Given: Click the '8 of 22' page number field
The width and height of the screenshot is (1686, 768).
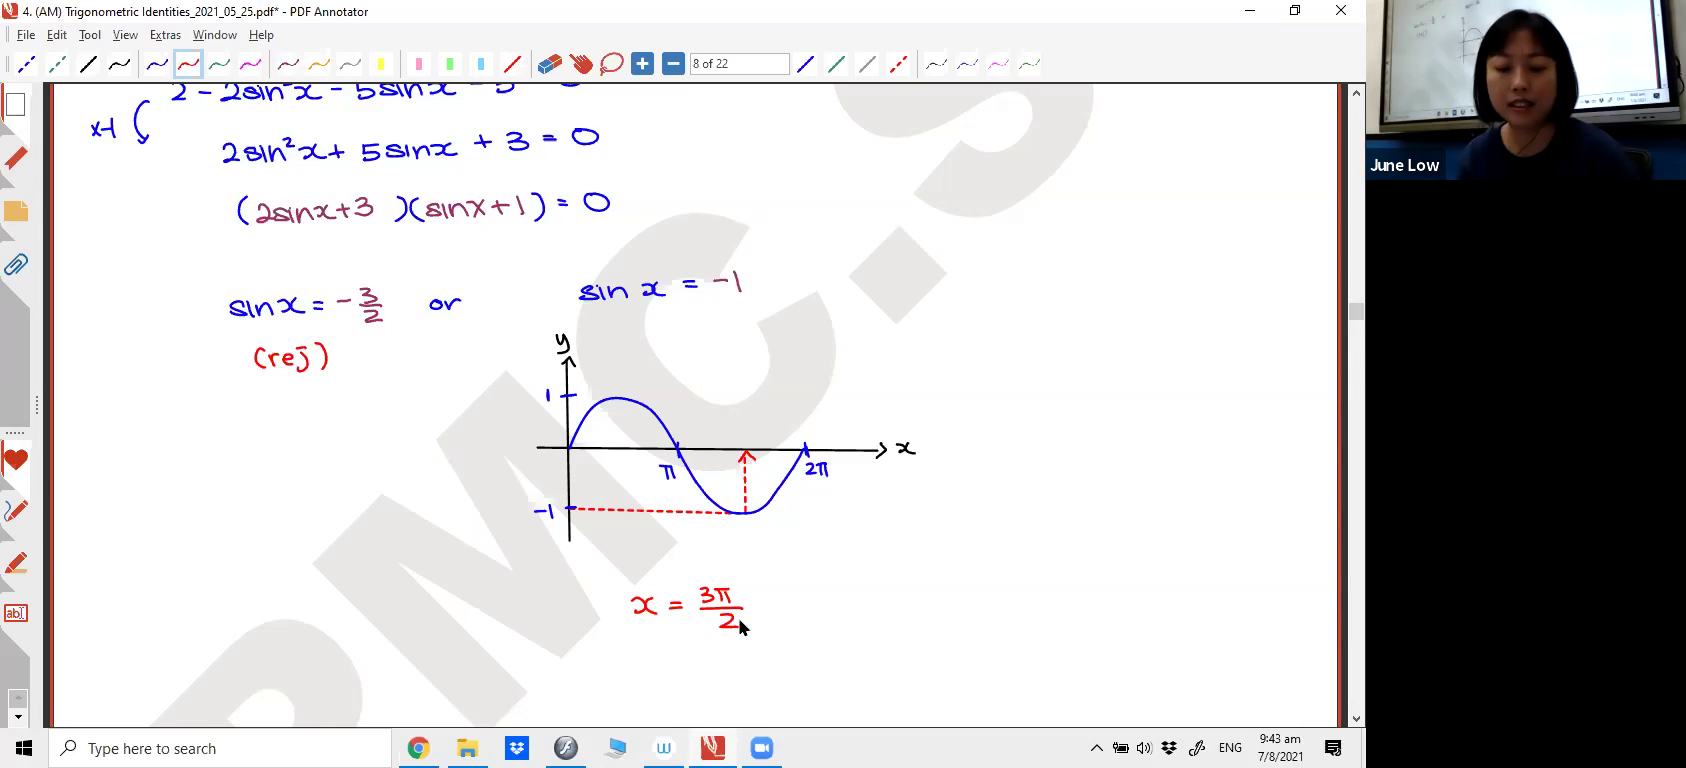Looking at the screenshot, I should tap(739, 64).
